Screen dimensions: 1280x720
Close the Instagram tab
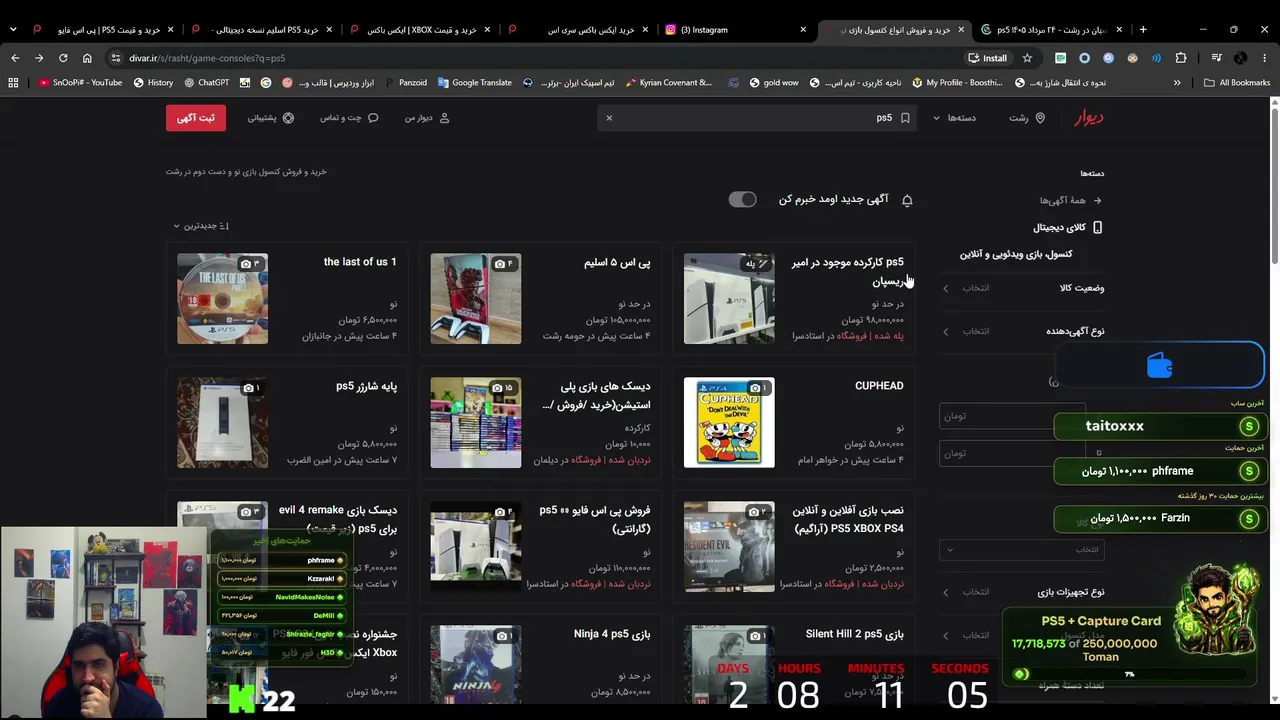(803, 30)
